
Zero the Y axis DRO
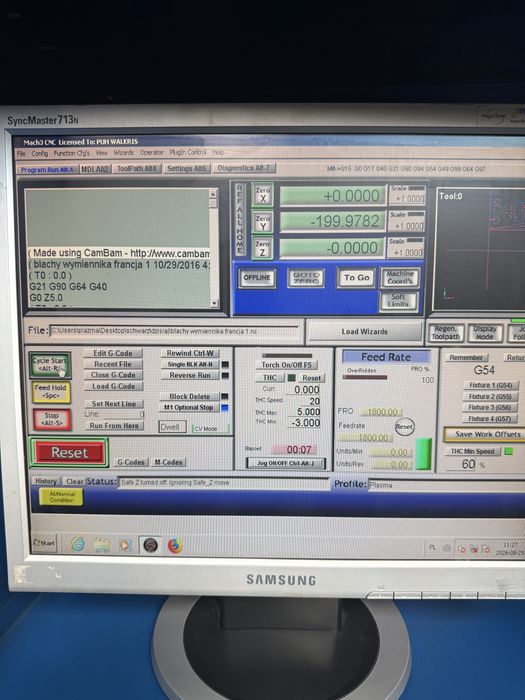[x=262, y=222]
